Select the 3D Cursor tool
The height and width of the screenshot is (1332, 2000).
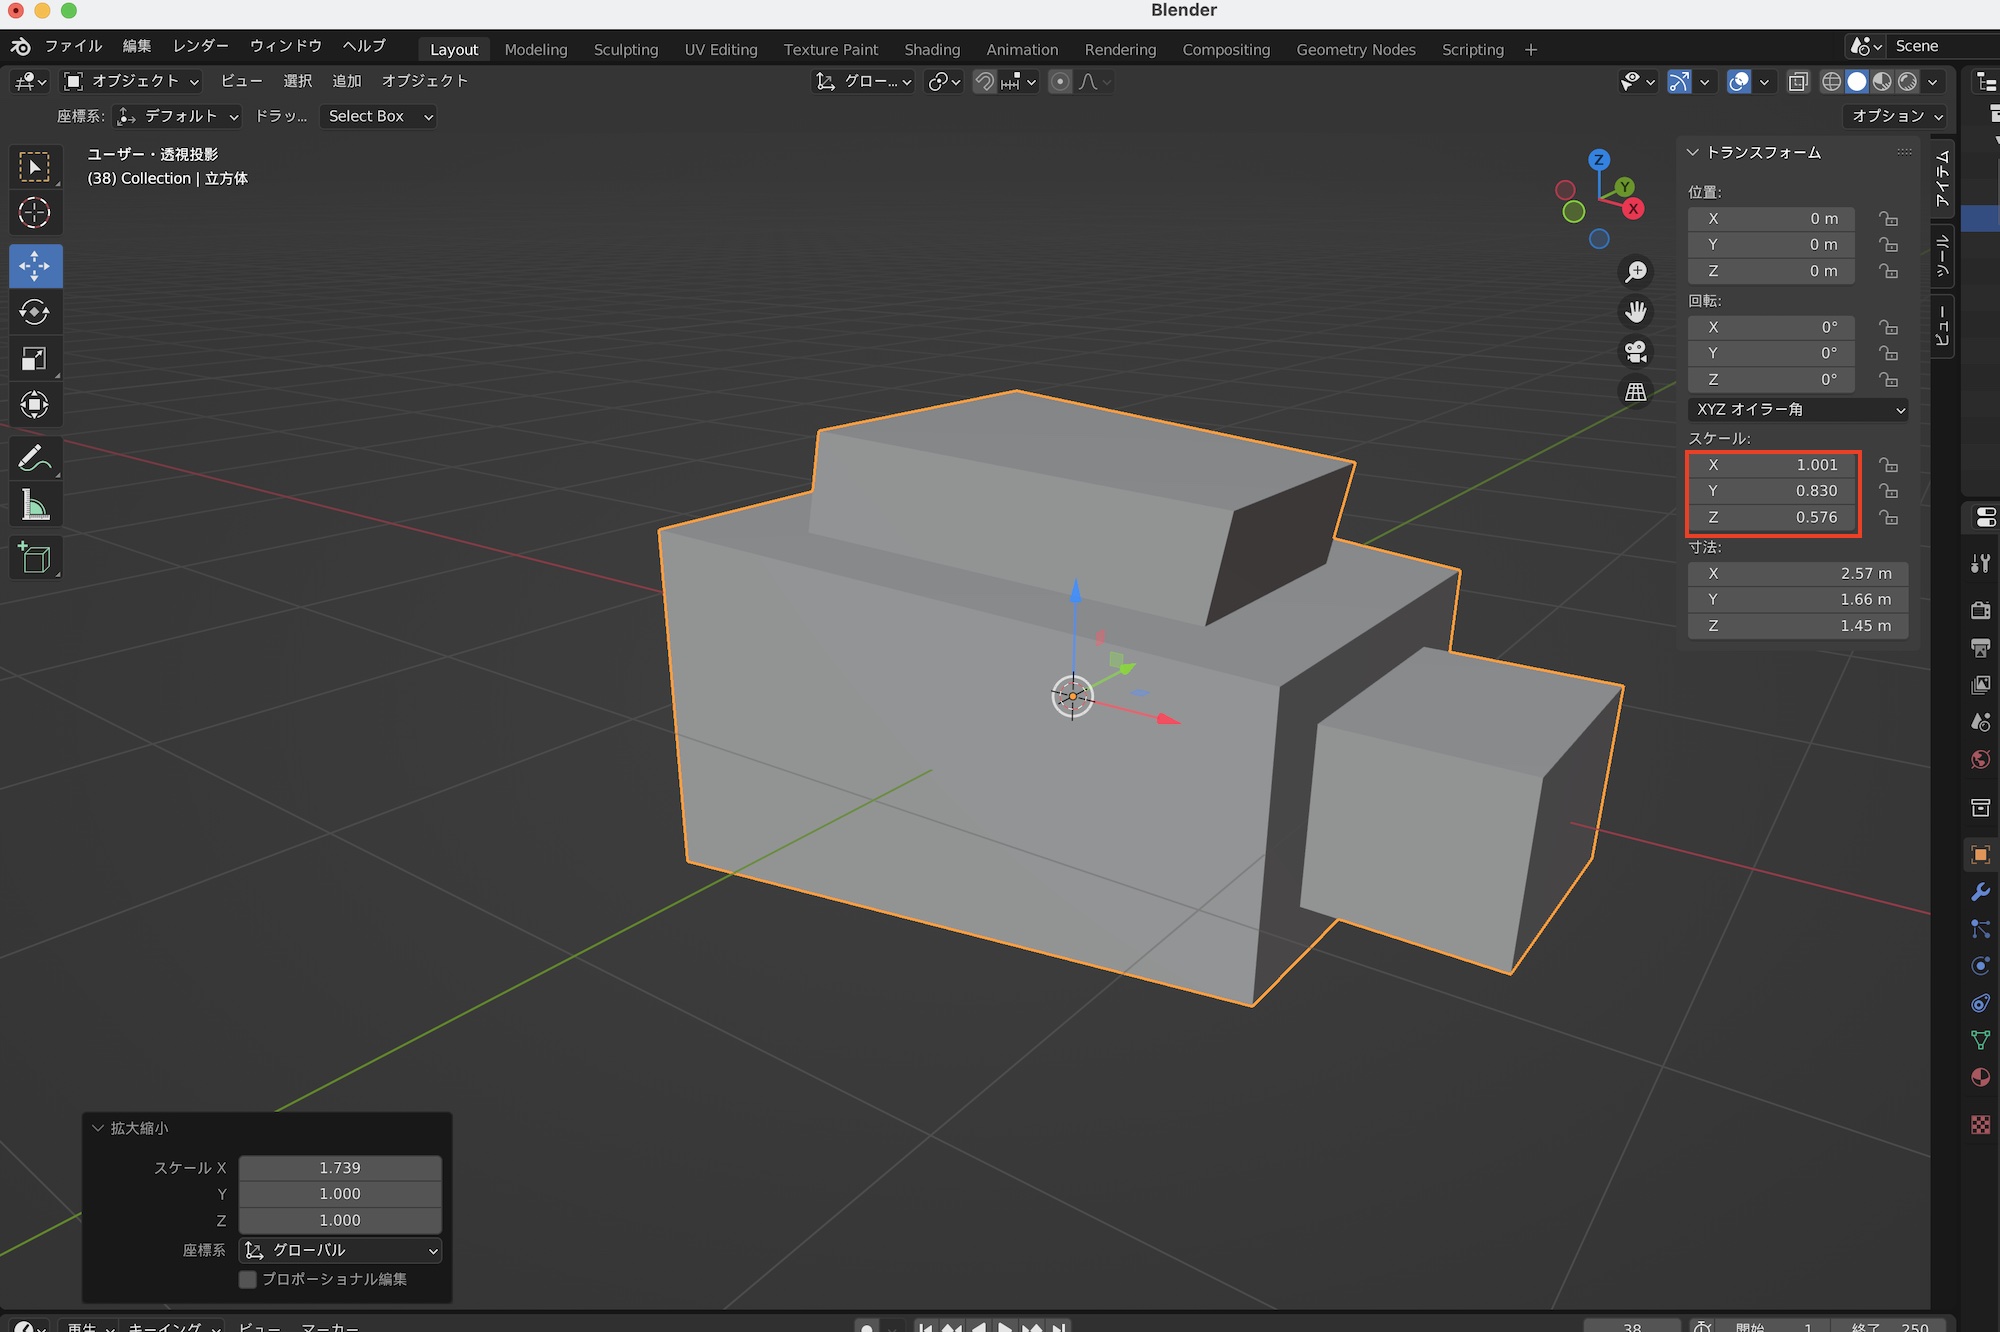34,213
